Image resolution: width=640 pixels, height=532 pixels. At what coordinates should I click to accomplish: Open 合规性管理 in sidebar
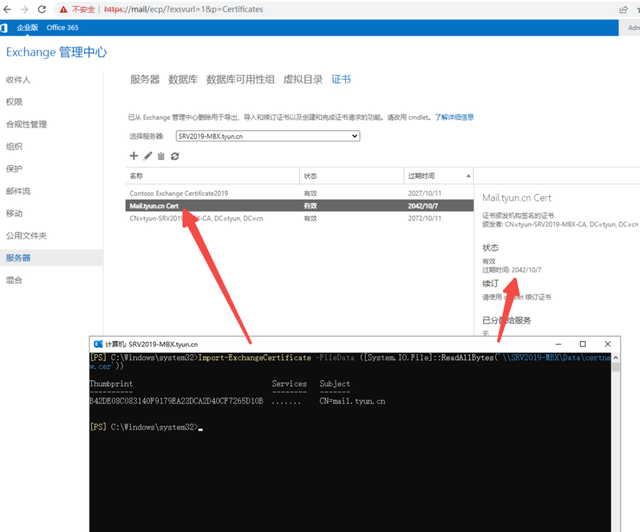(x=26, y=124)
